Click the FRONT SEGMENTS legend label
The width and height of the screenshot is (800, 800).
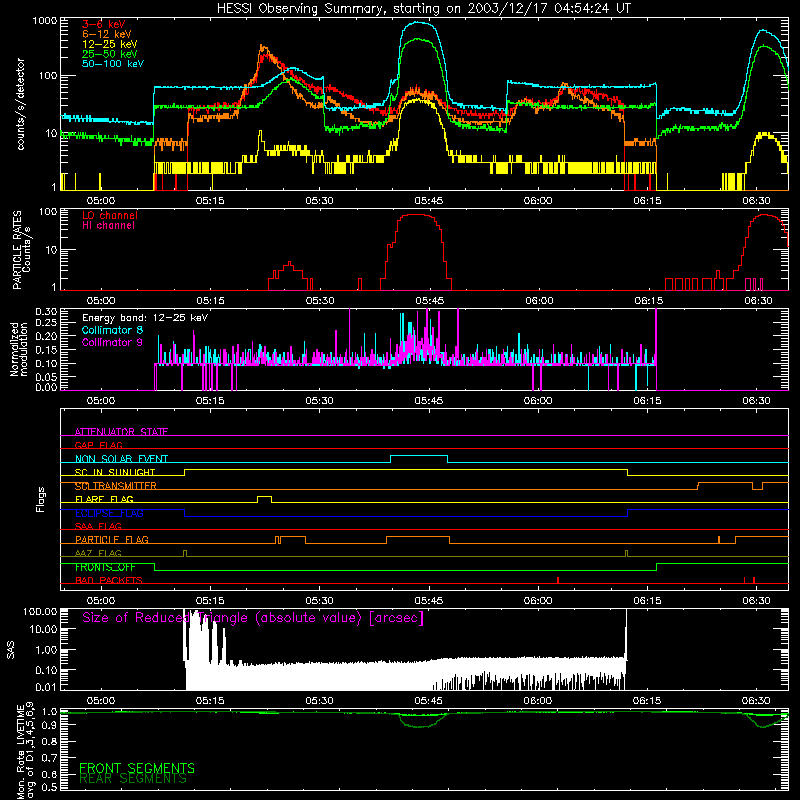137,768
